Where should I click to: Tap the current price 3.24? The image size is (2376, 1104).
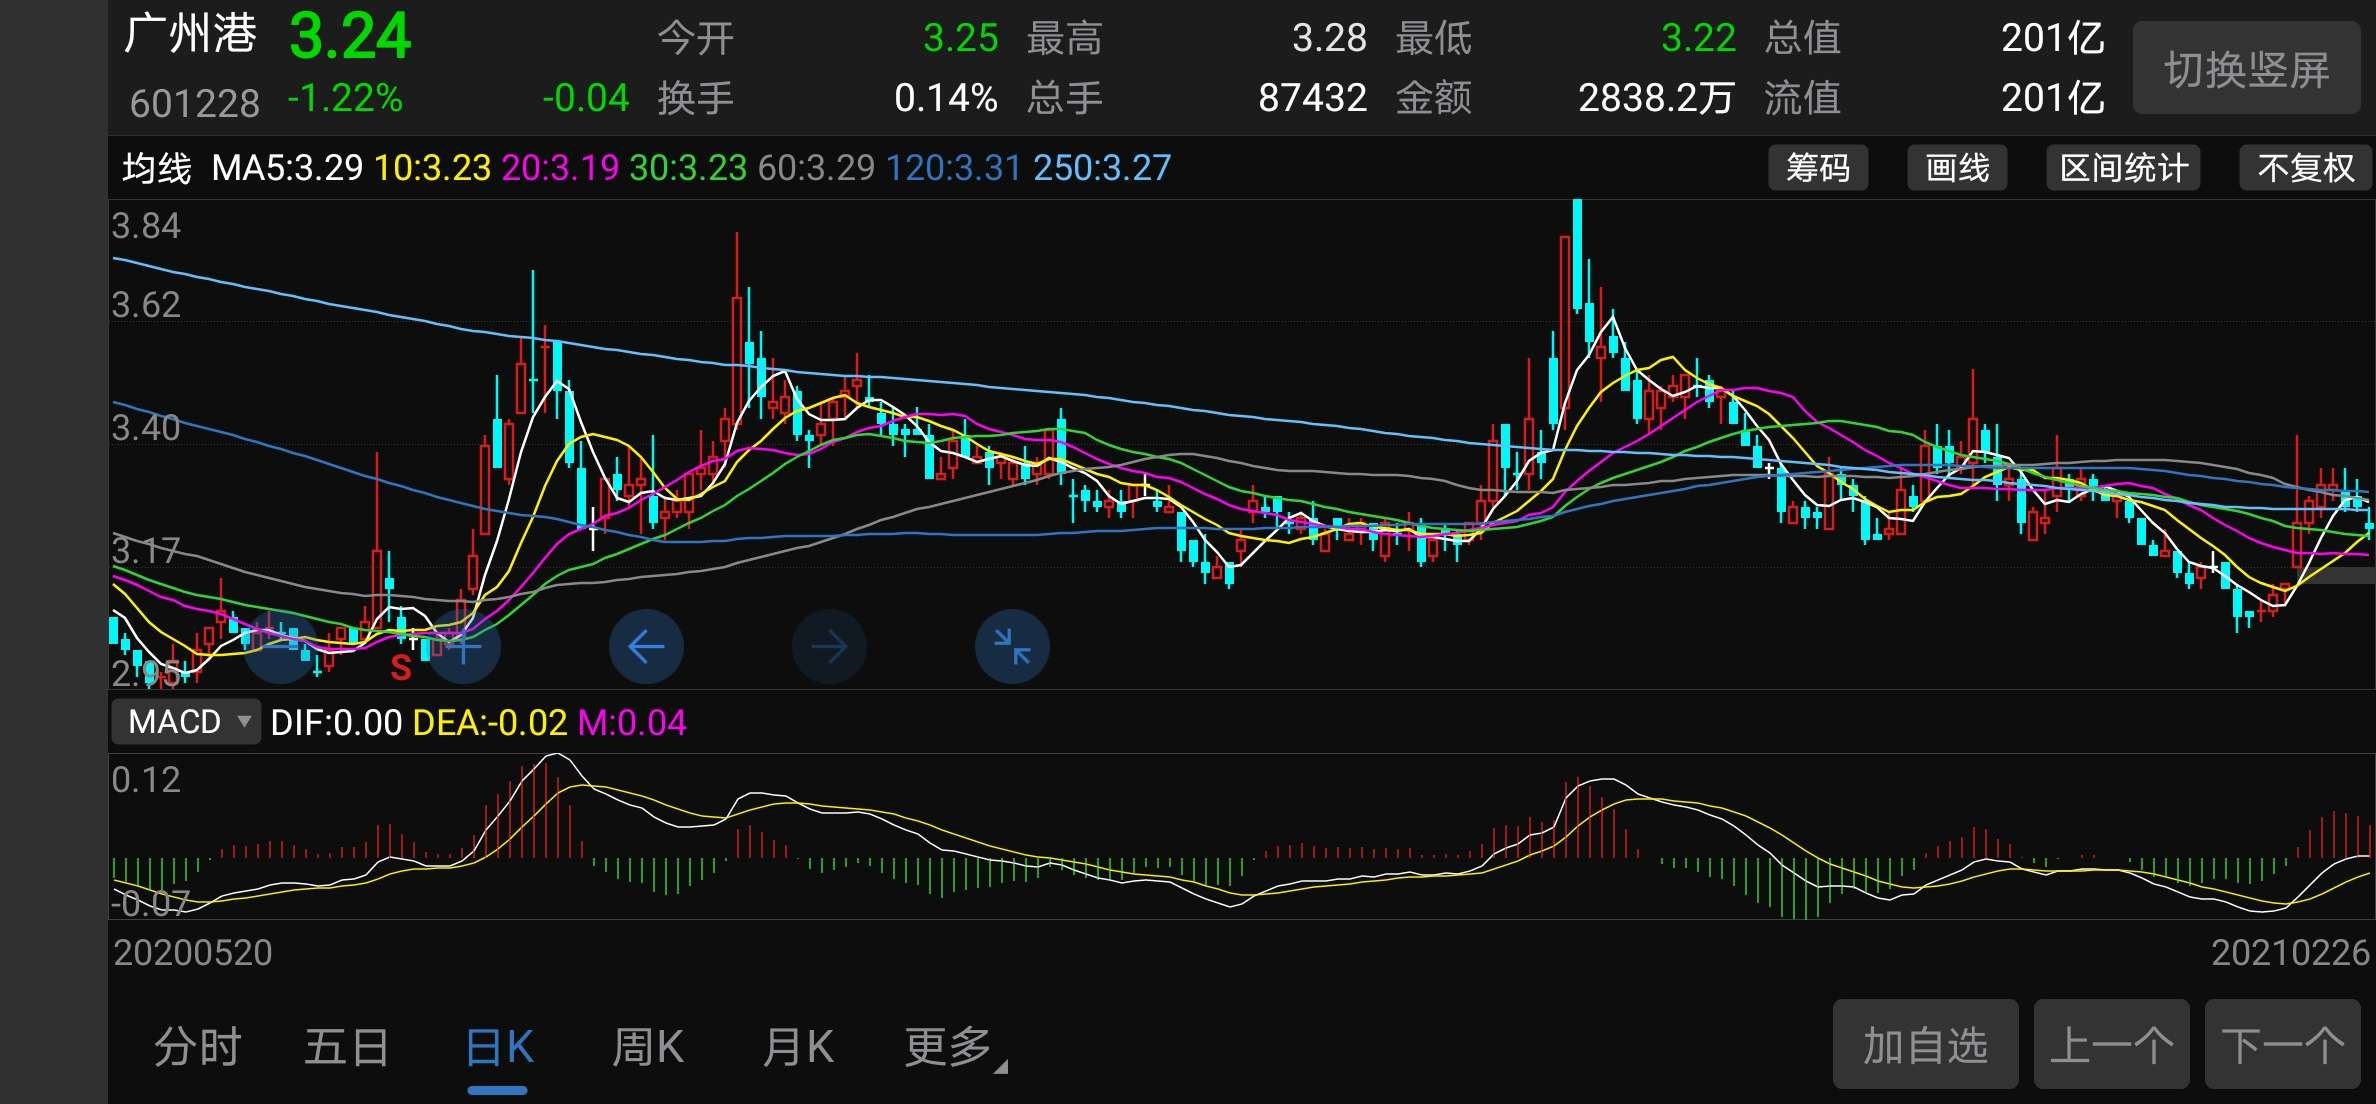(350, 37)
